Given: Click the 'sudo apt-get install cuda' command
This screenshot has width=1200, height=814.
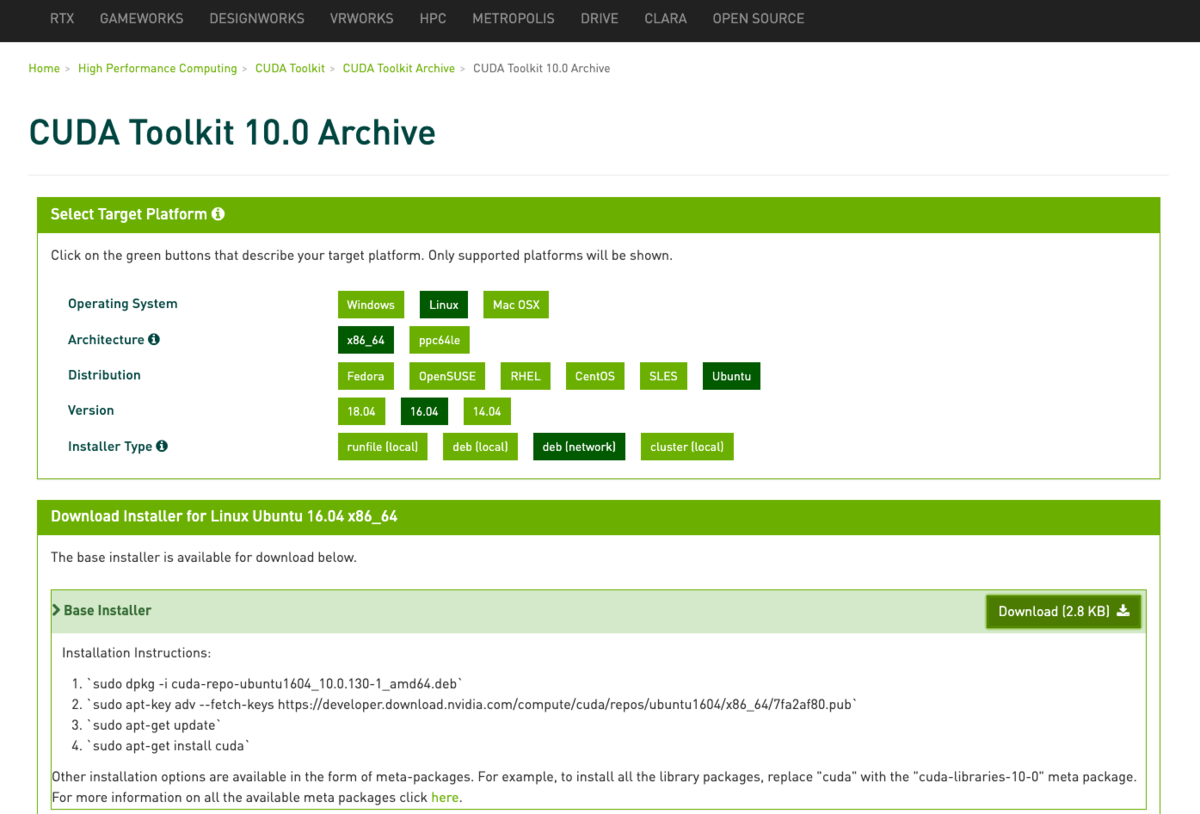Looking at the screenshot, I should point(169,746).
